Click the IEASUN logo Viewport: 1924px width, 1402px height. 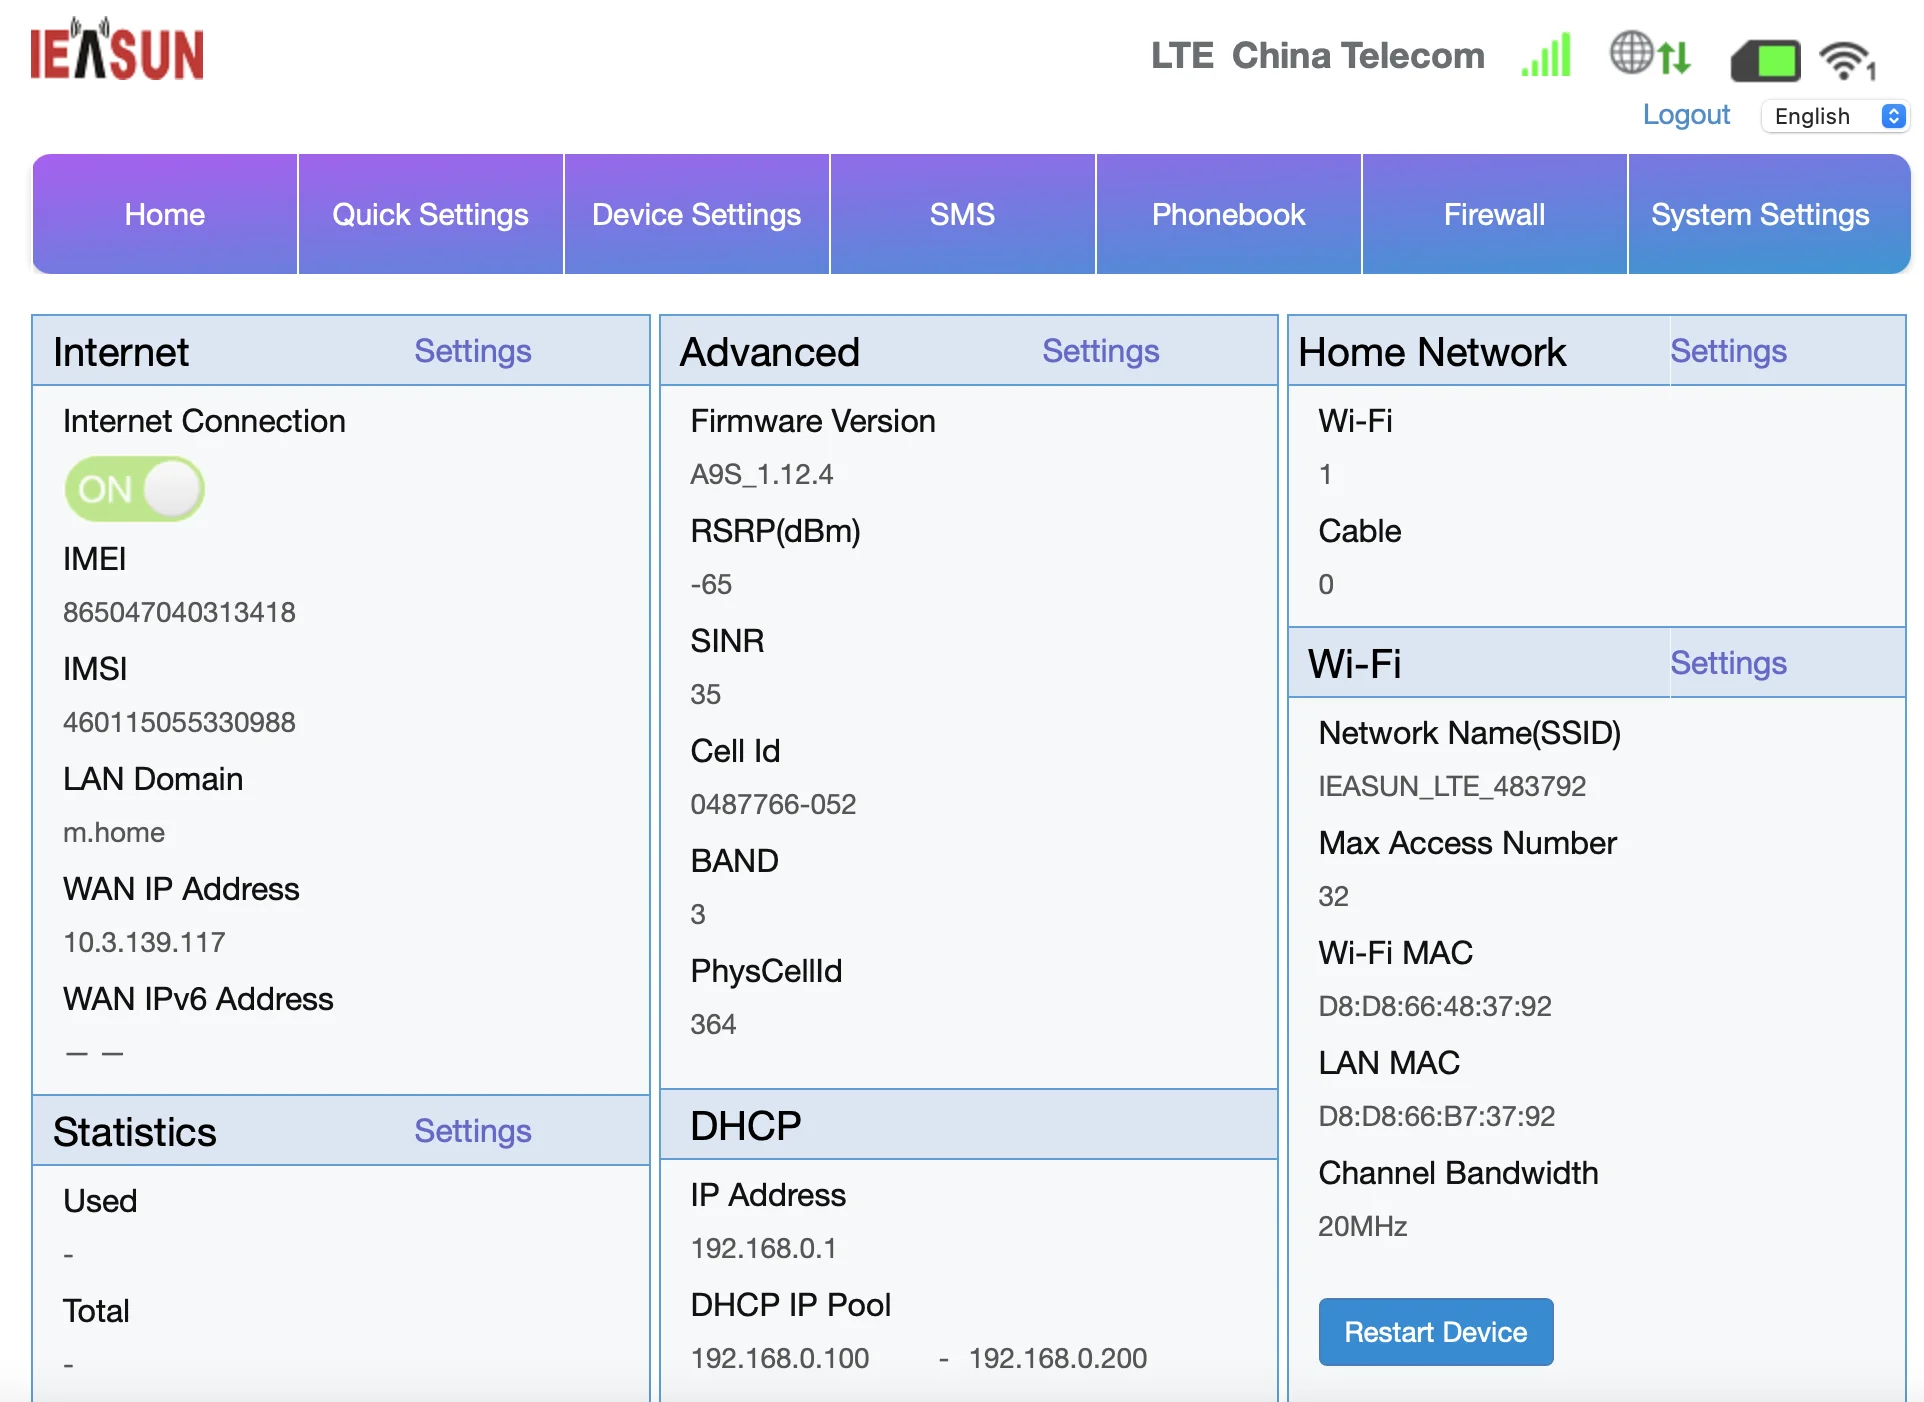117,52
